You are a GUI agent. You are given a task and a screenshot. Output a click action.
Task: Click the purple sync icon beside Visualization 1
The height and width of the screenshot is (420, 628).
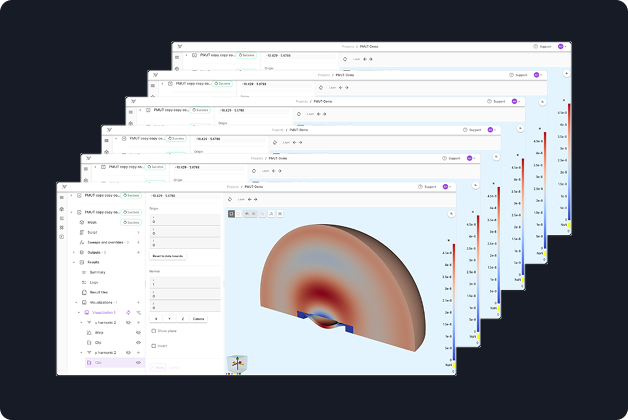click(x=129, y=312)
